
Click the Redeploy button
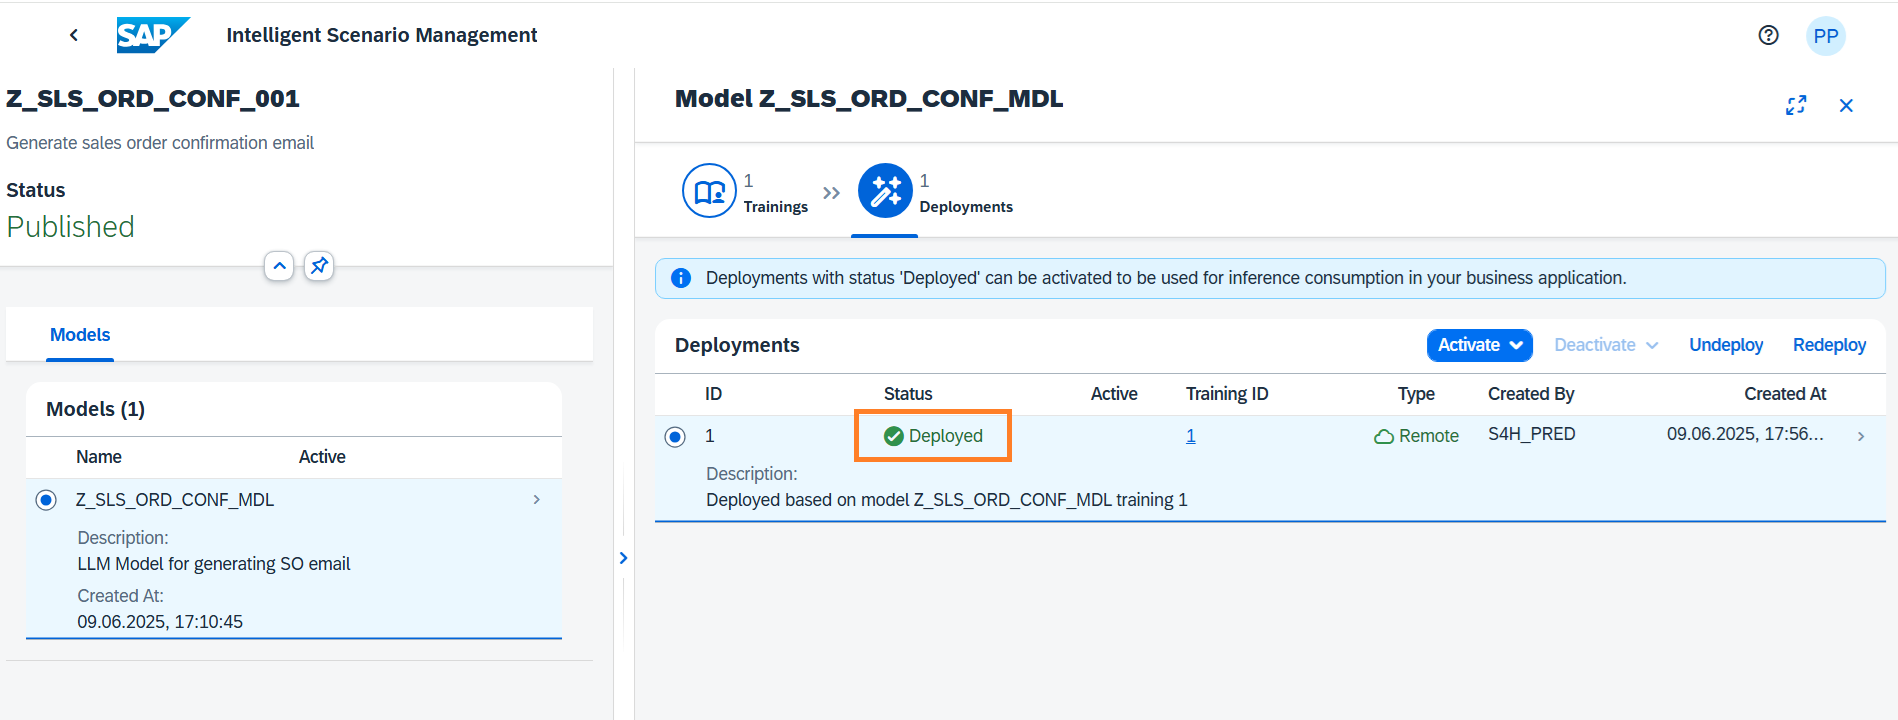click(1829, 345)
